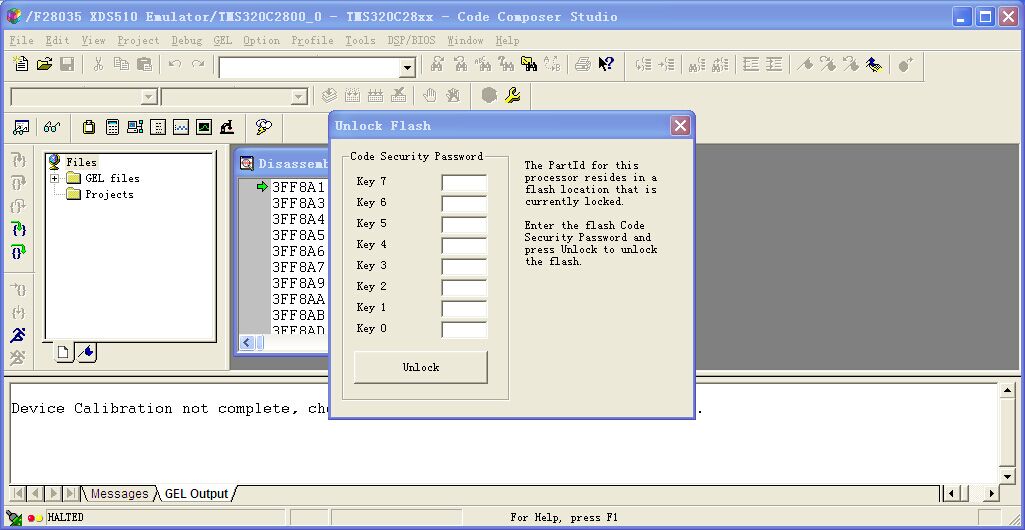Click the Key 5 input field
This screenshot has width=1025, height=530.
[x=464, y=225]
